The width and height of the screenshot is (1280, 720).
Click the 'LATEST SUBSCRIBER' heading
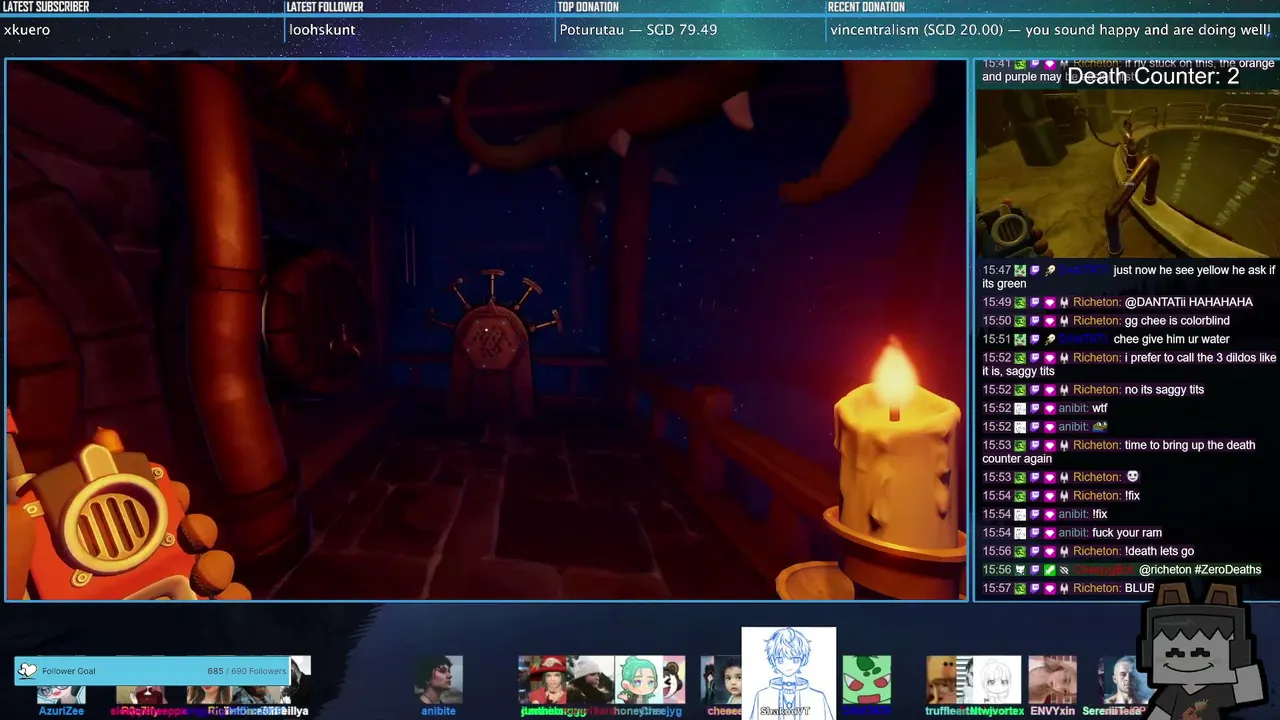coord(46,7)
